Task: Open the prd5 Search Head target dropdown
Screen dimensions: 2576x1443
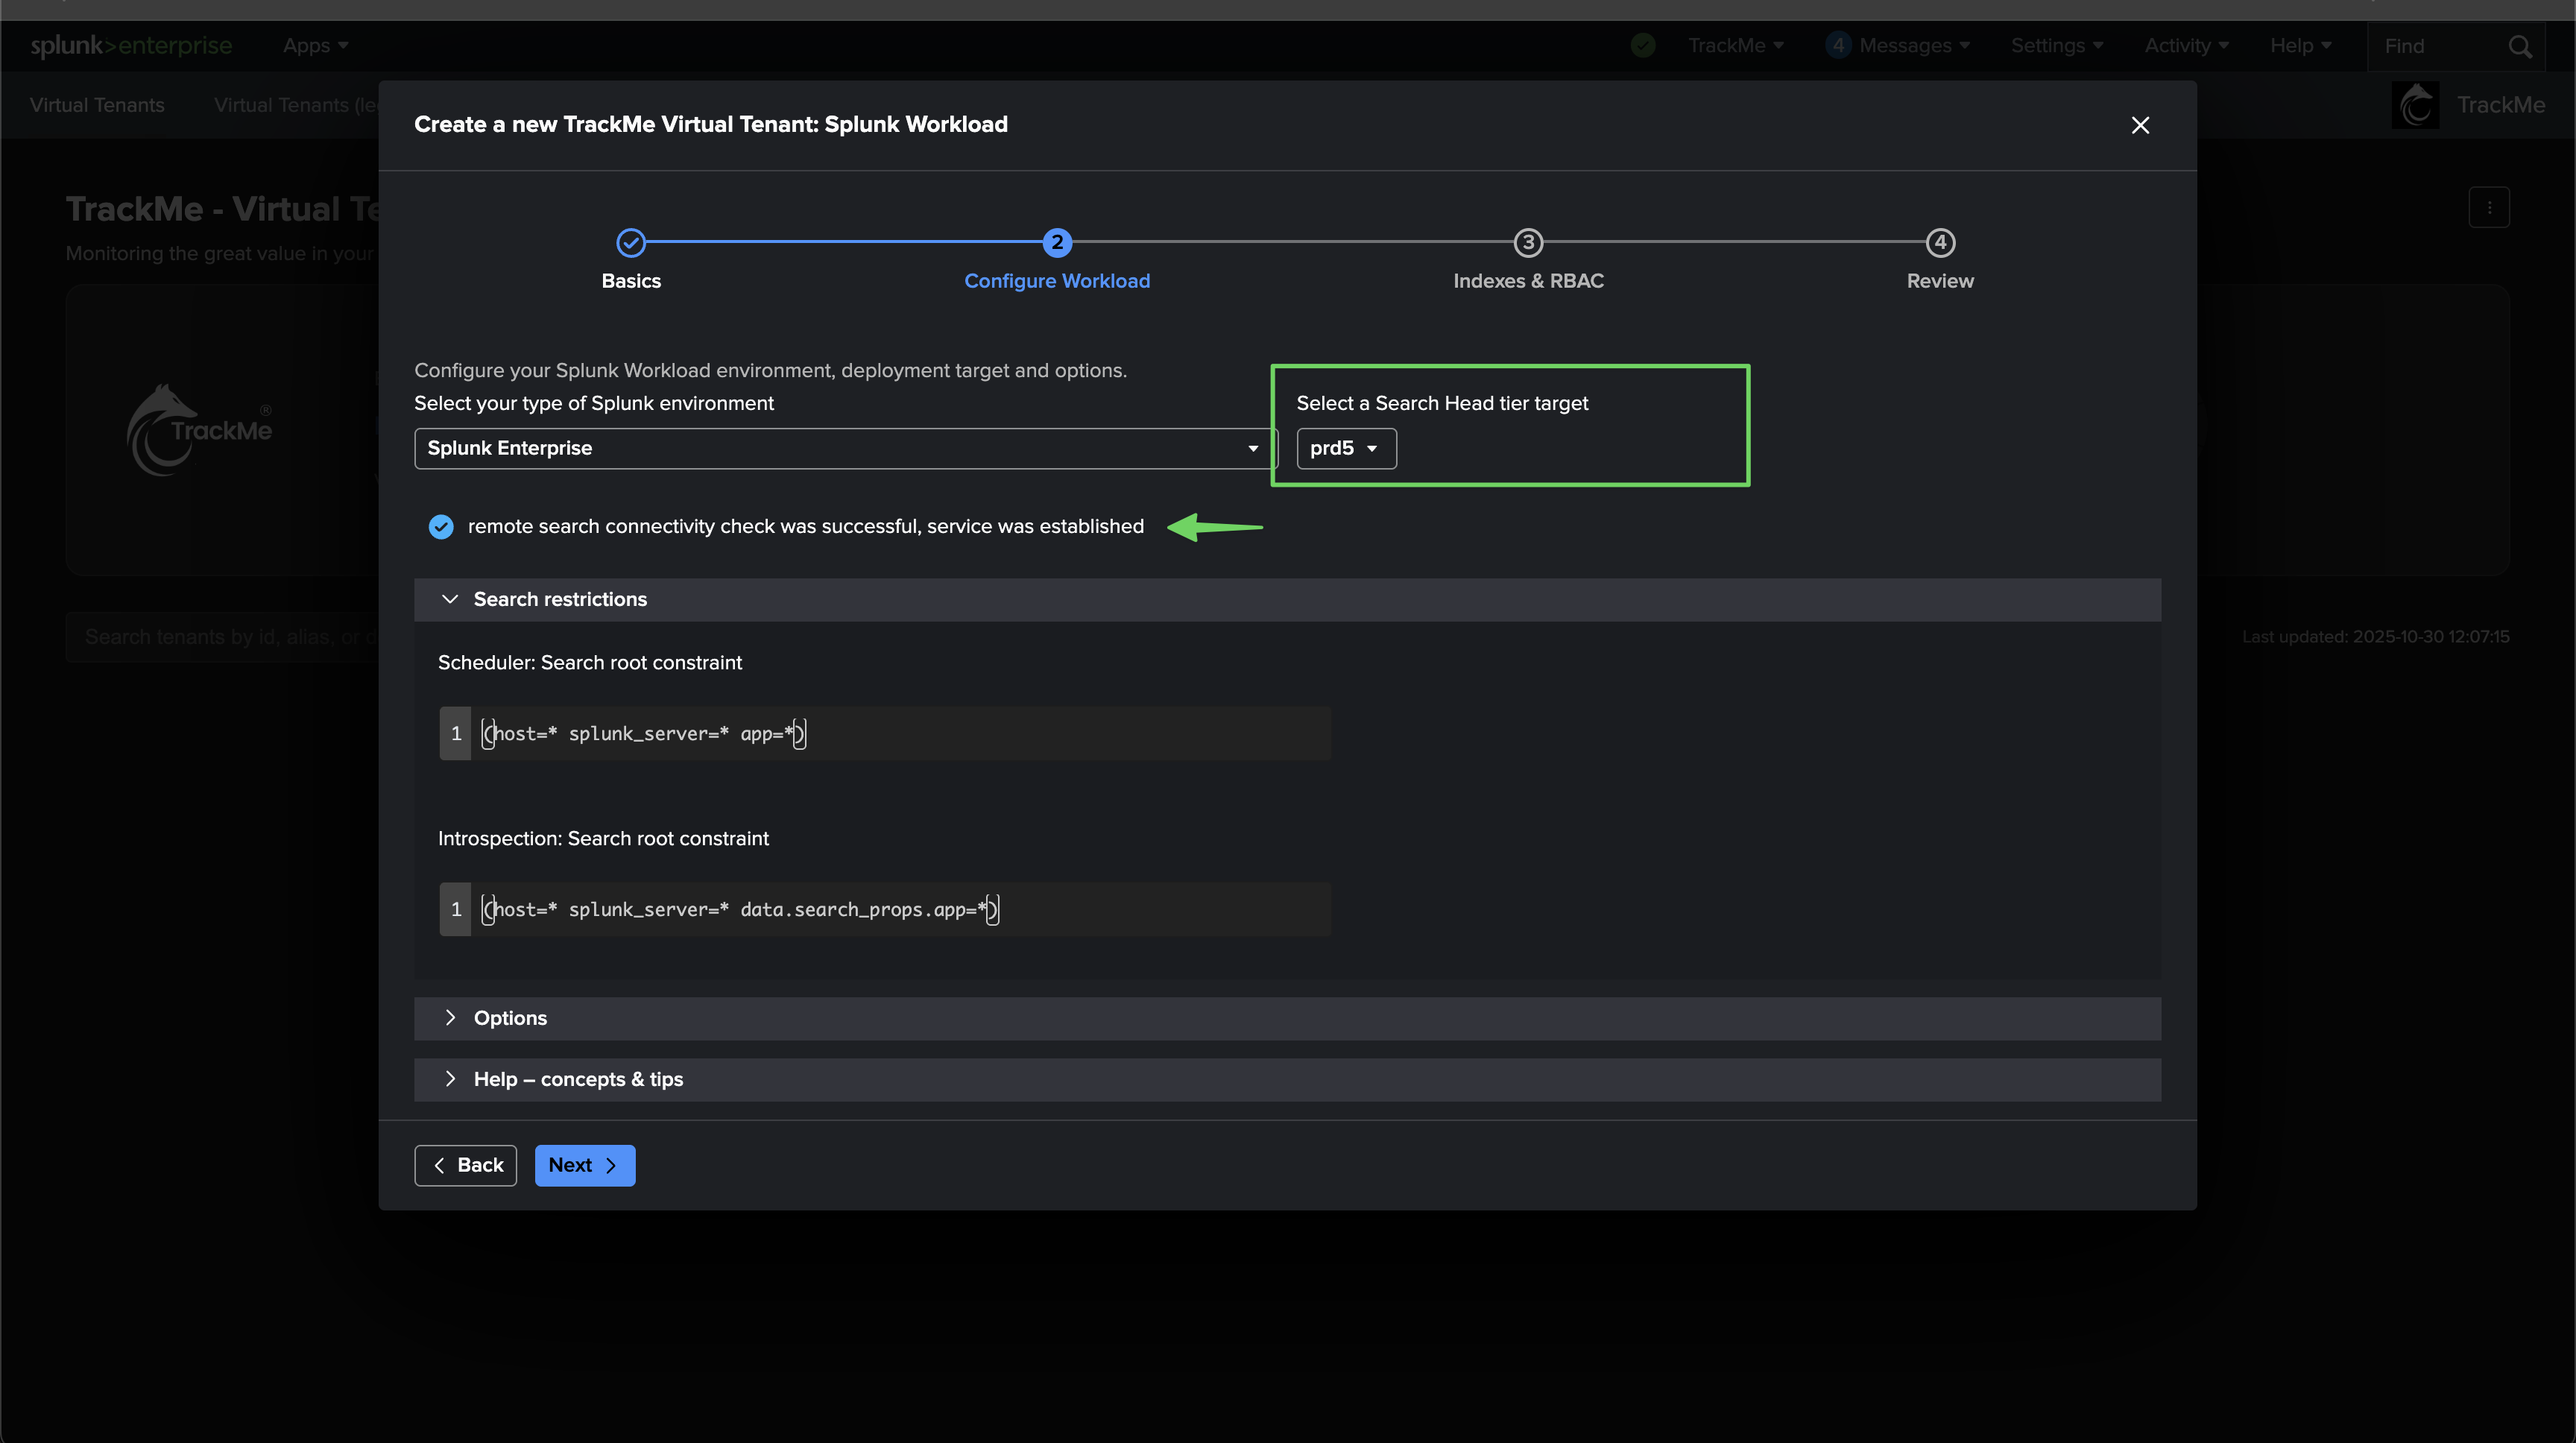Action: pos(1345,448)
